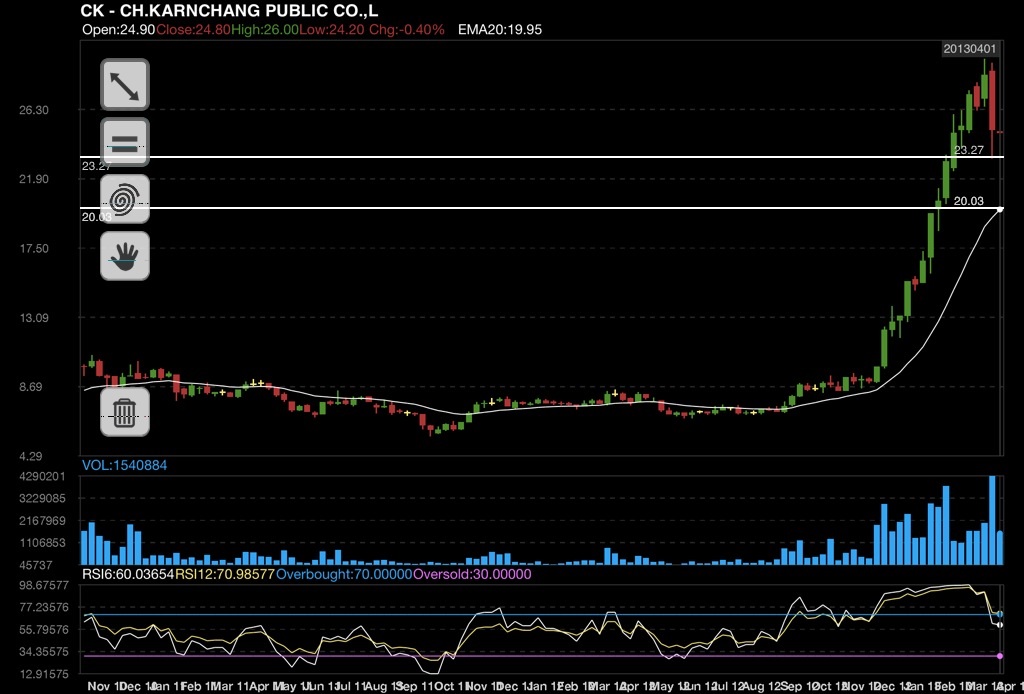Viewport: 1024px width, 694px height.
Task: Click the EMA20:19.95 indicator label
Action: click(x=500, y=29)
